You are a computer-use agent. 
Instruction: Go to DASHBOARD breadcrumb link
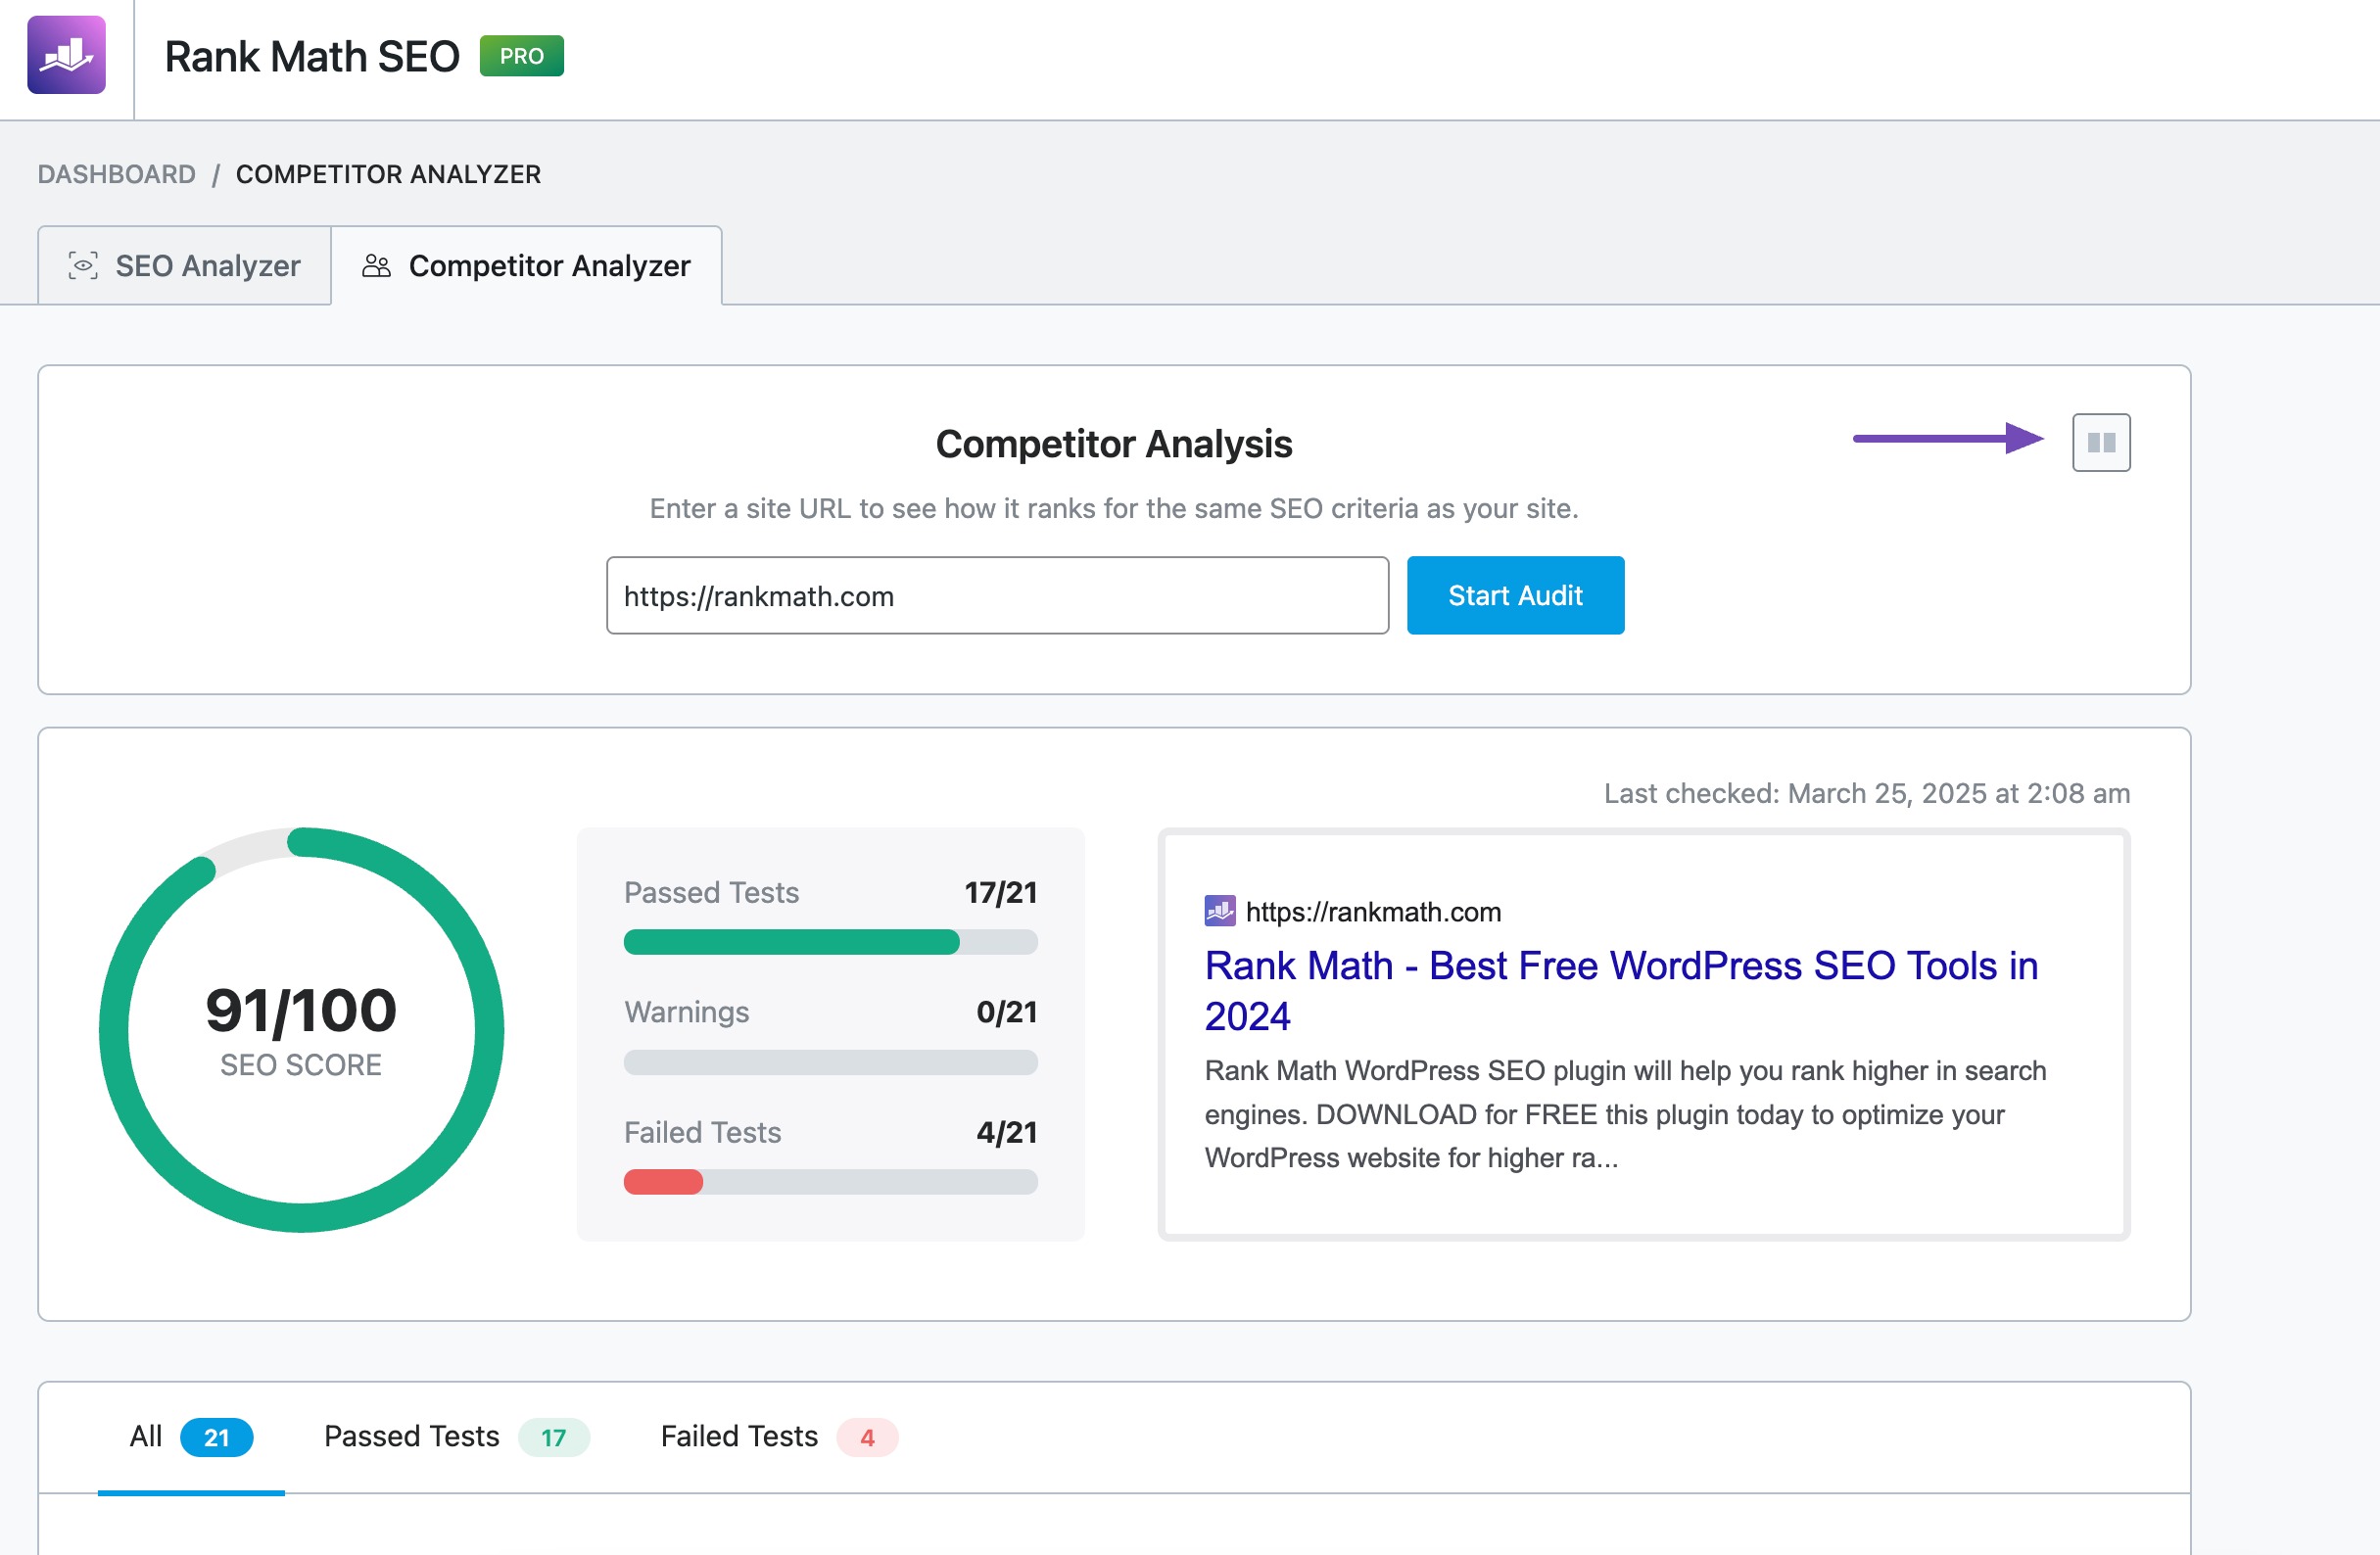tap(116, 174)
